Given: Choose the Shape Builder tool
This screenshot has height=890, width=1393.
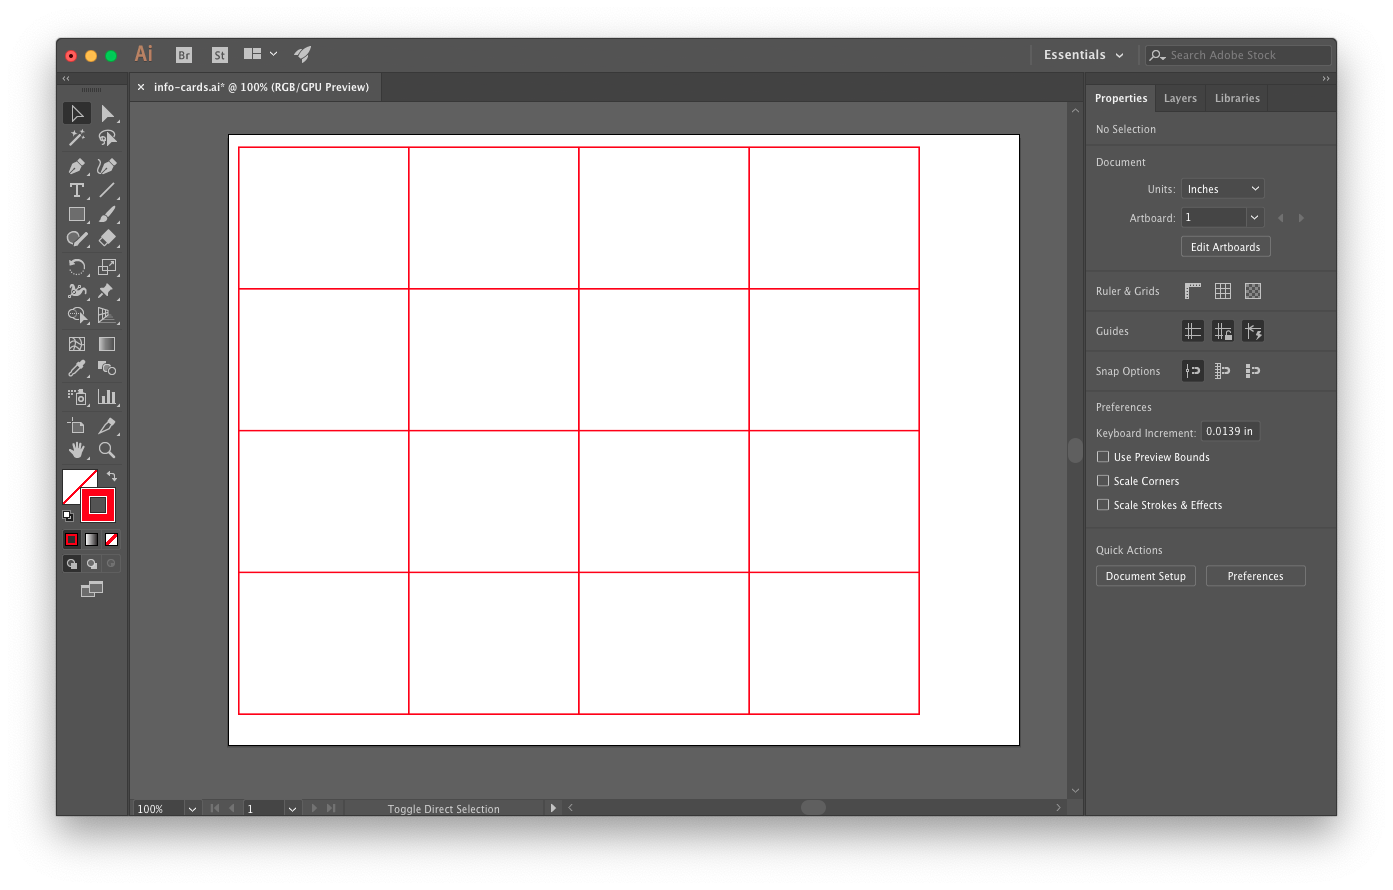Looking at the screenshot, I should coord(77,315).
